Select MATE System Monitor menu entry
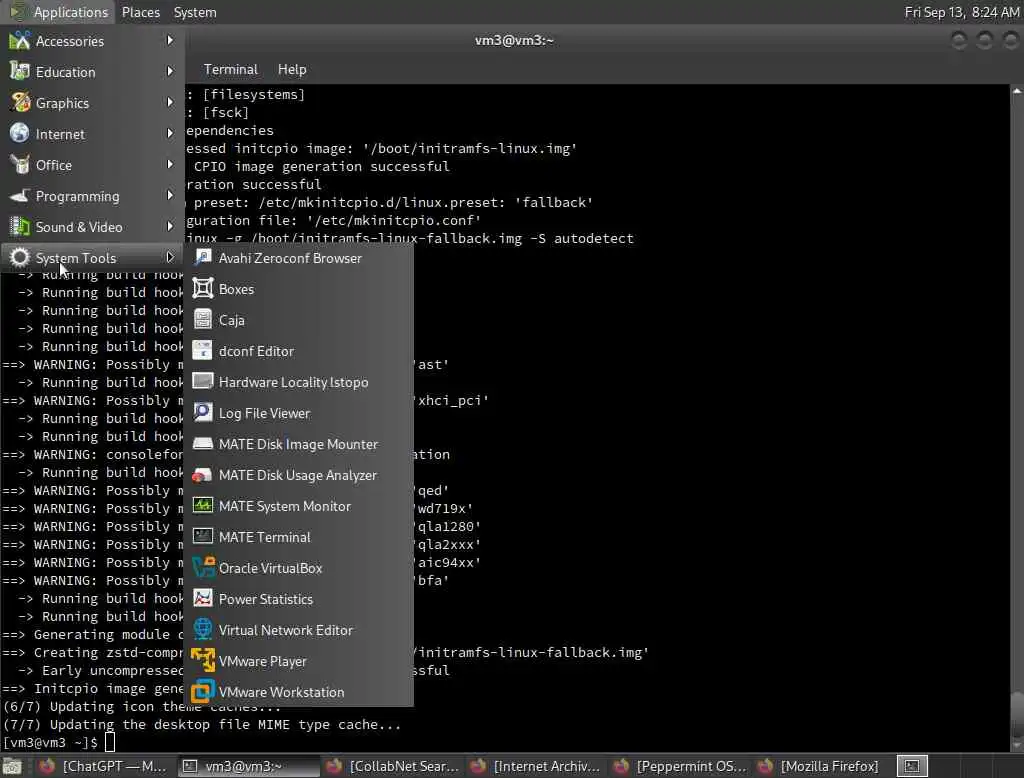The width and height of the screenshot is (1024, 778). point(298,506)
